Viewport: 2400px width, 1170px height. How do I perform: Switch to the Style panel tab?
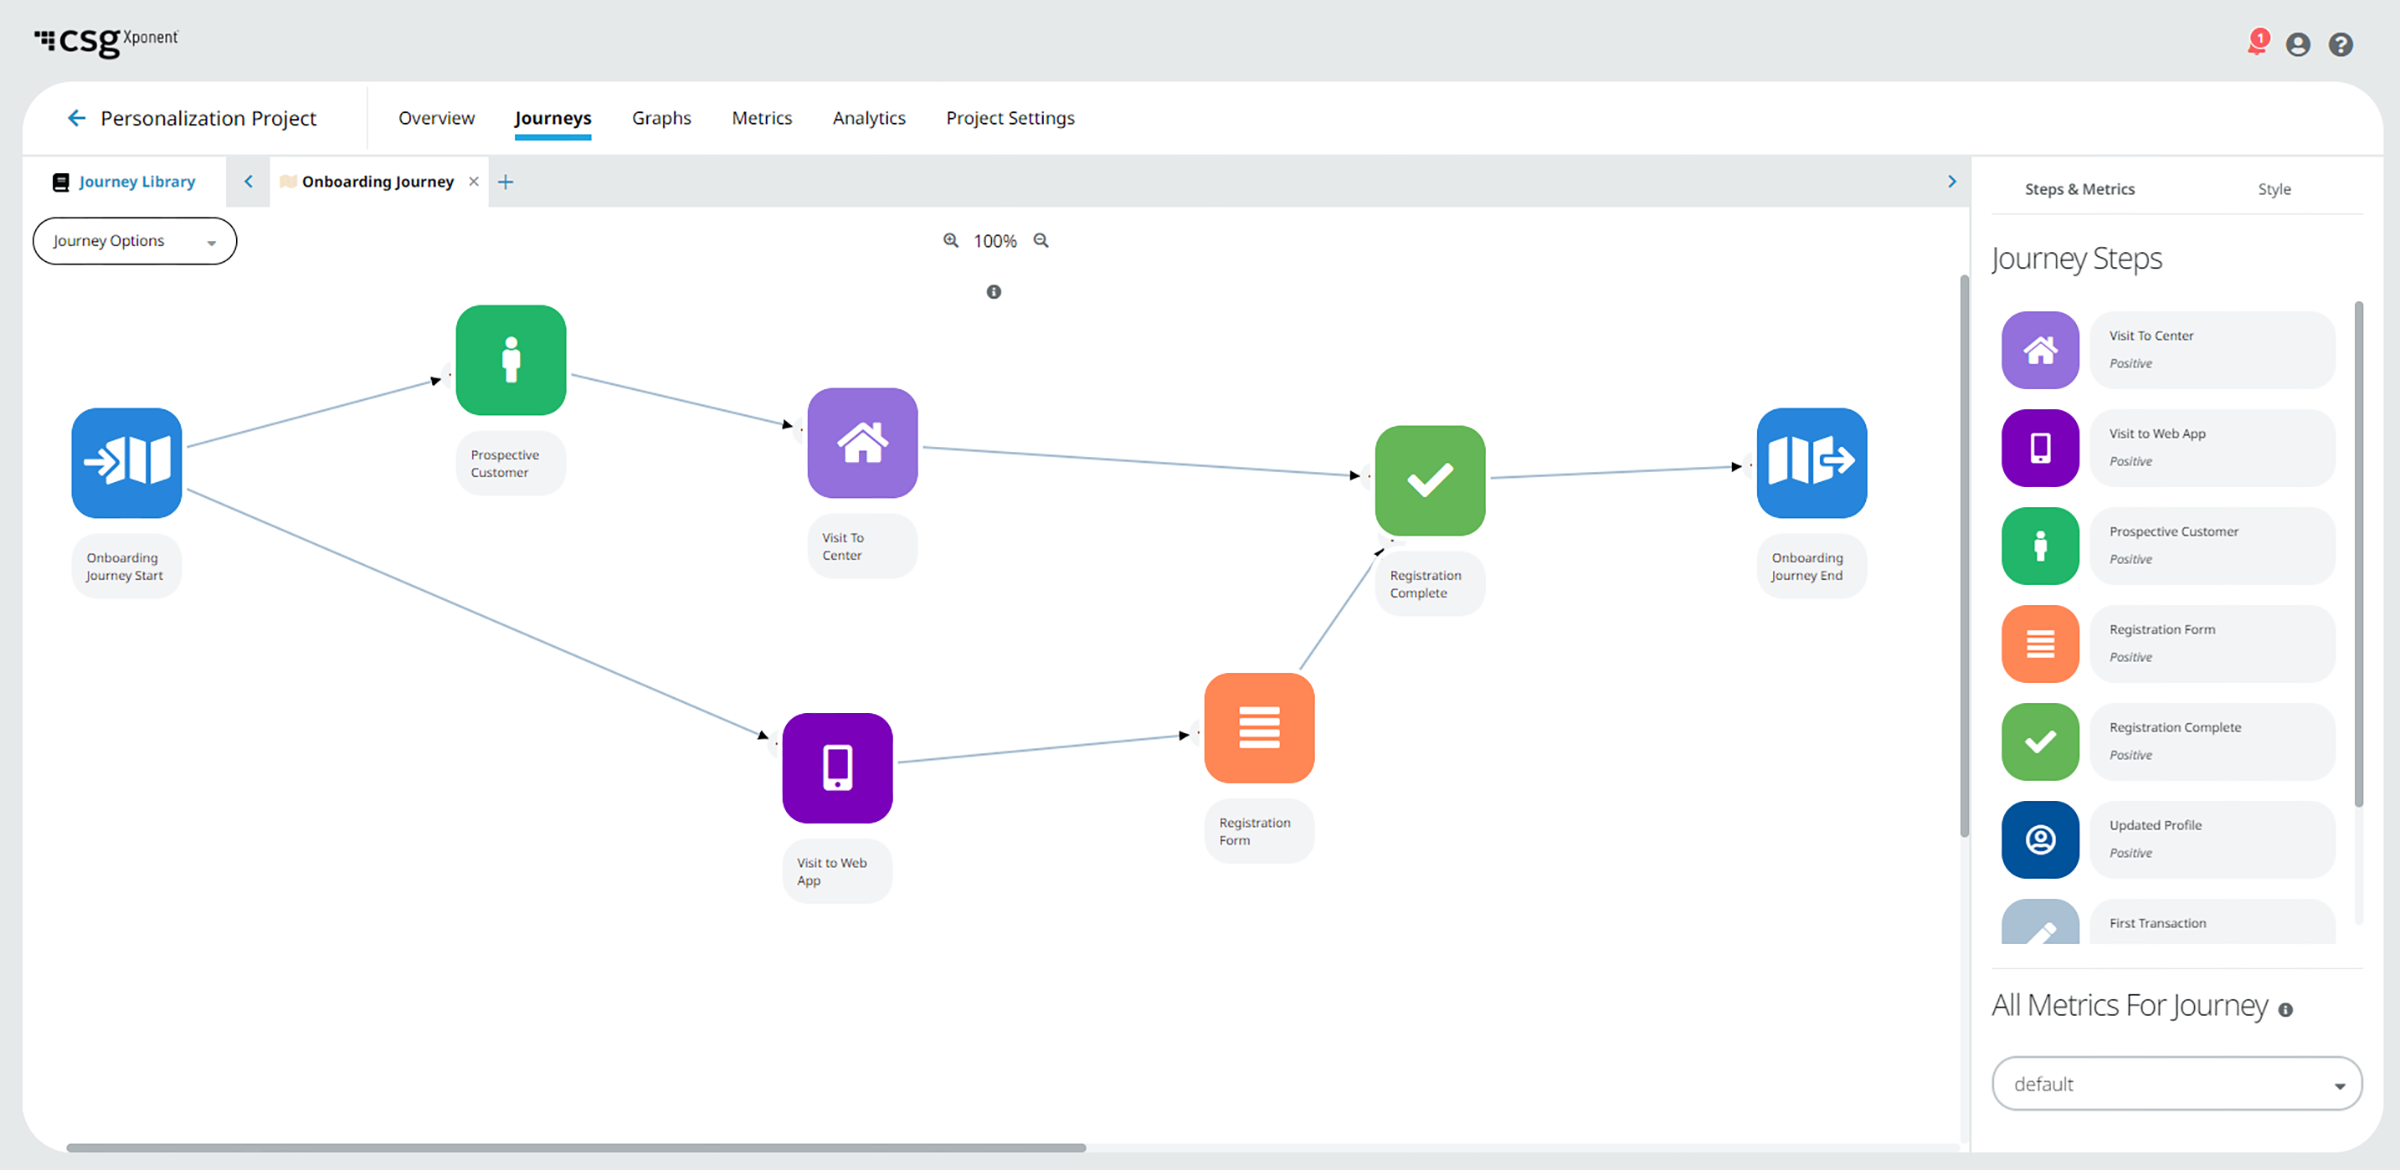point(2273,189)
